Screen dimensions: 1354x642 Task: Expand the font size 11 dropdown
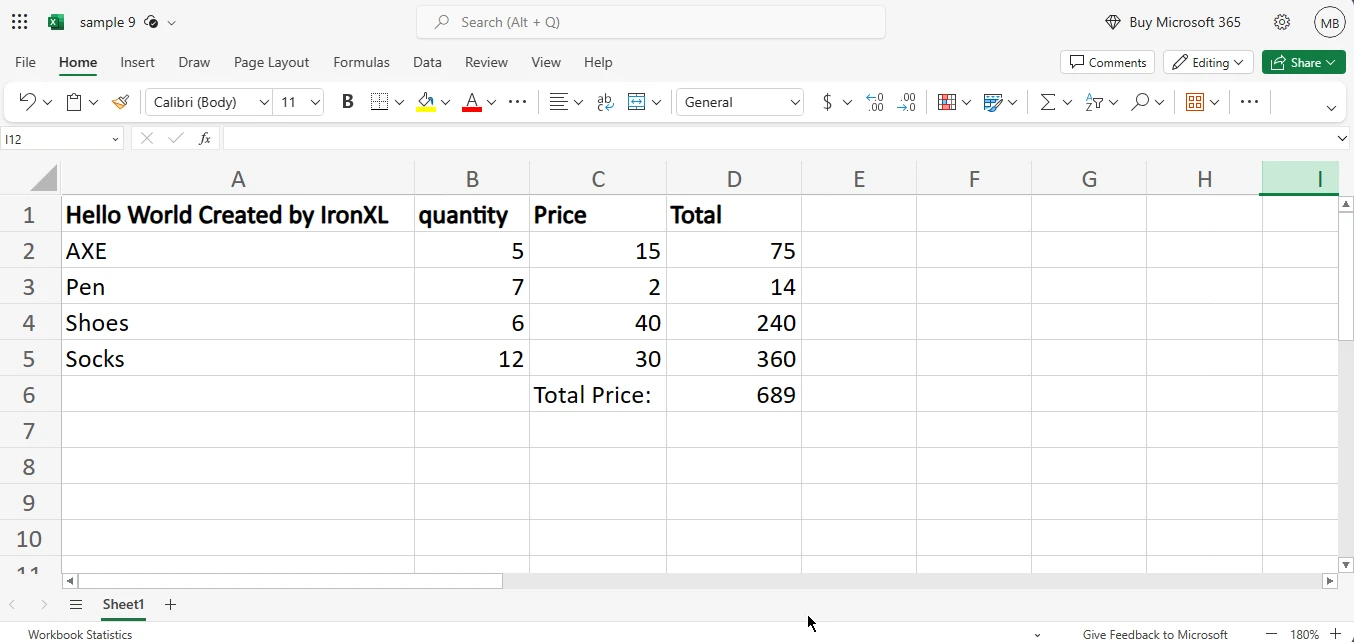click(316, 102)
